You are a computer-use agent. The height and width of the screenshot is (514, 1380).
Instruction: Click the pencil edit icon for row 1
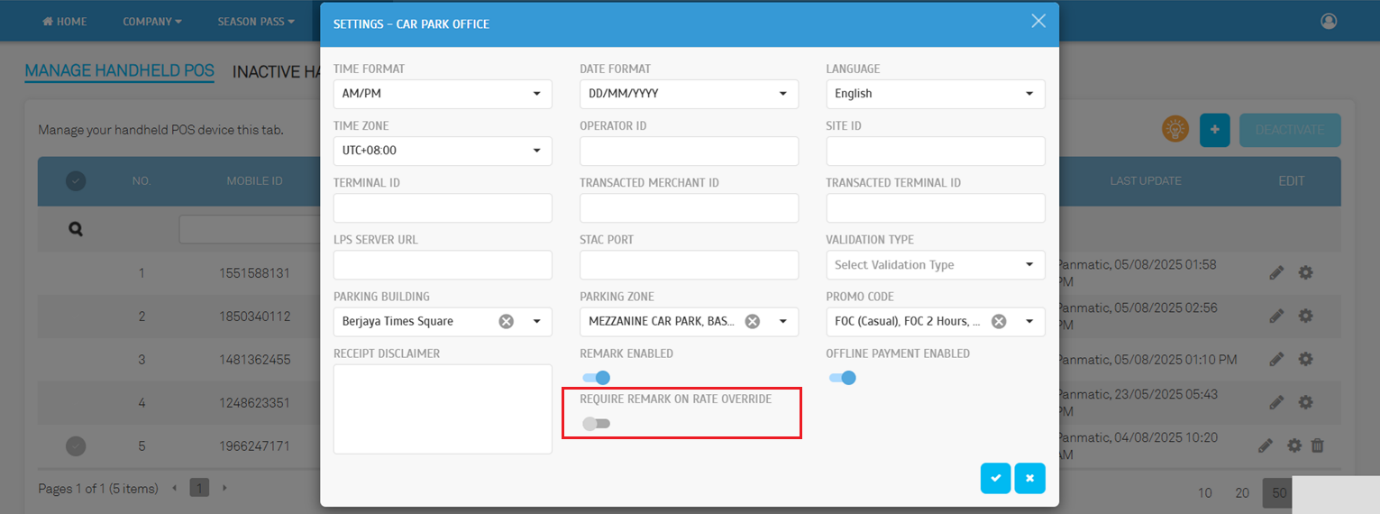click(1276, 273)
